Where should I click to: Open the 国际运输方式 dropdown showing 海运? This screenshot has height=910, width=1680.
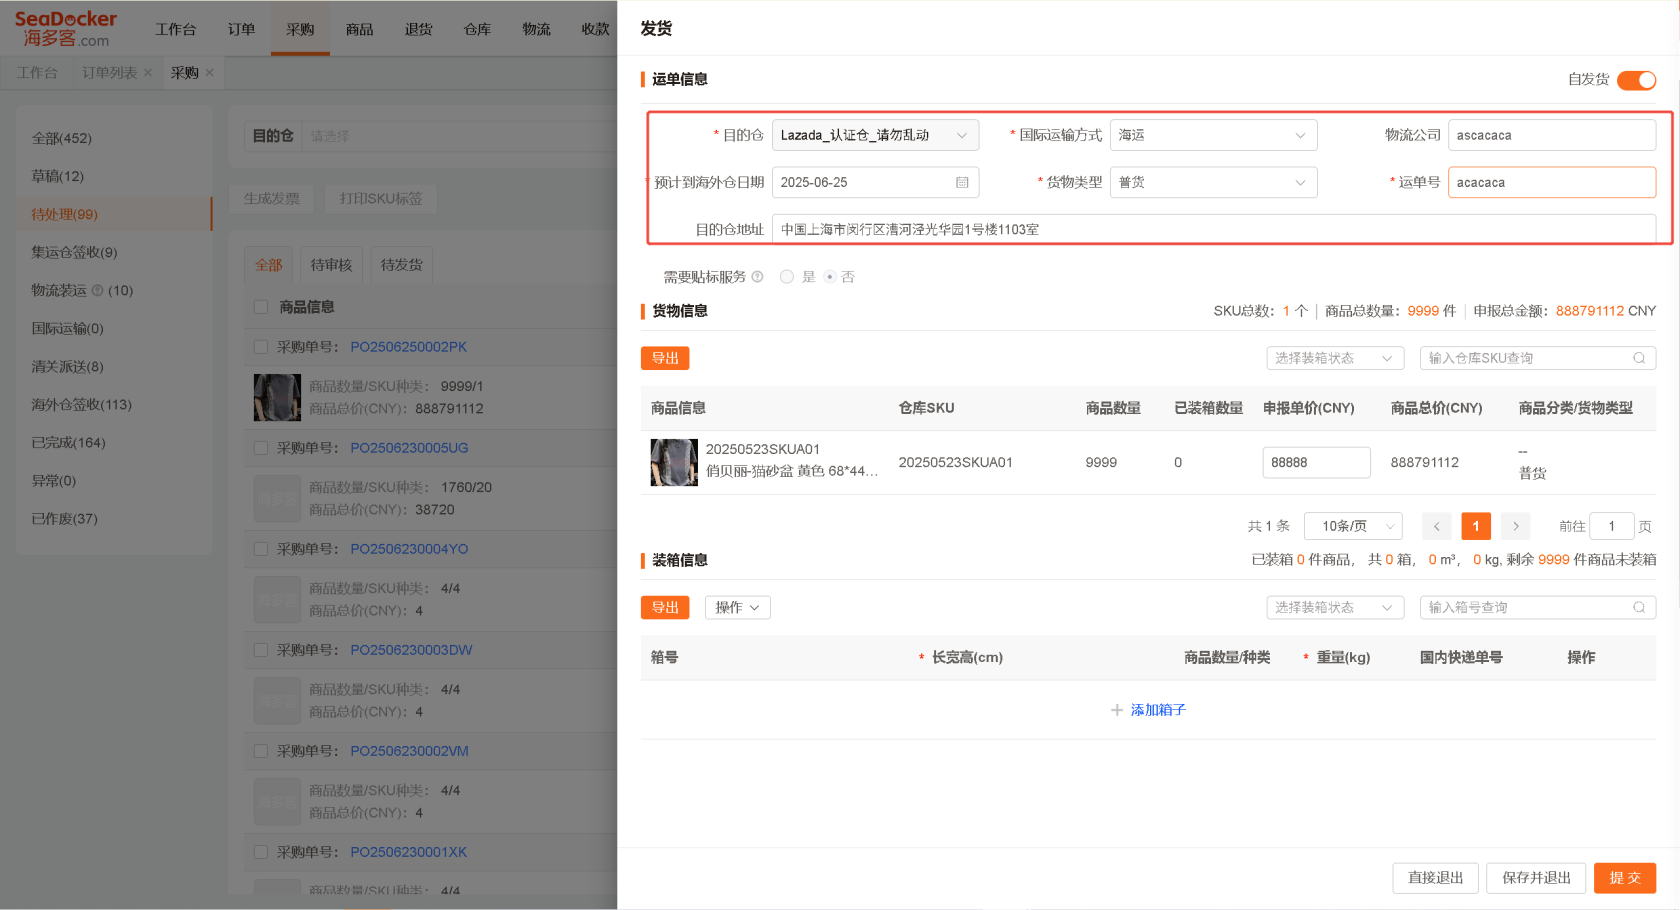[1213, 135]
